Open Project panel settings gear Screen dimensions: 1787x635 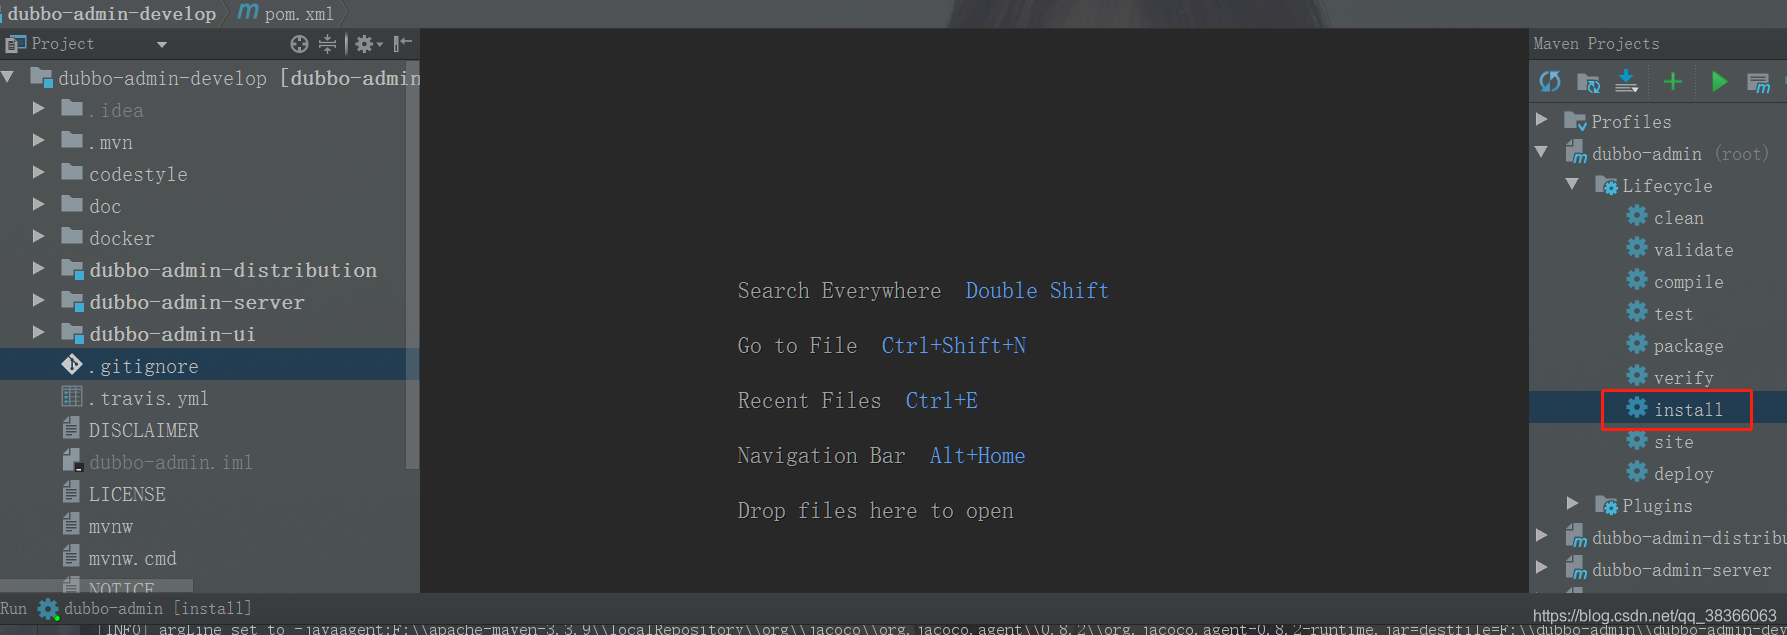tap(368, 44)
